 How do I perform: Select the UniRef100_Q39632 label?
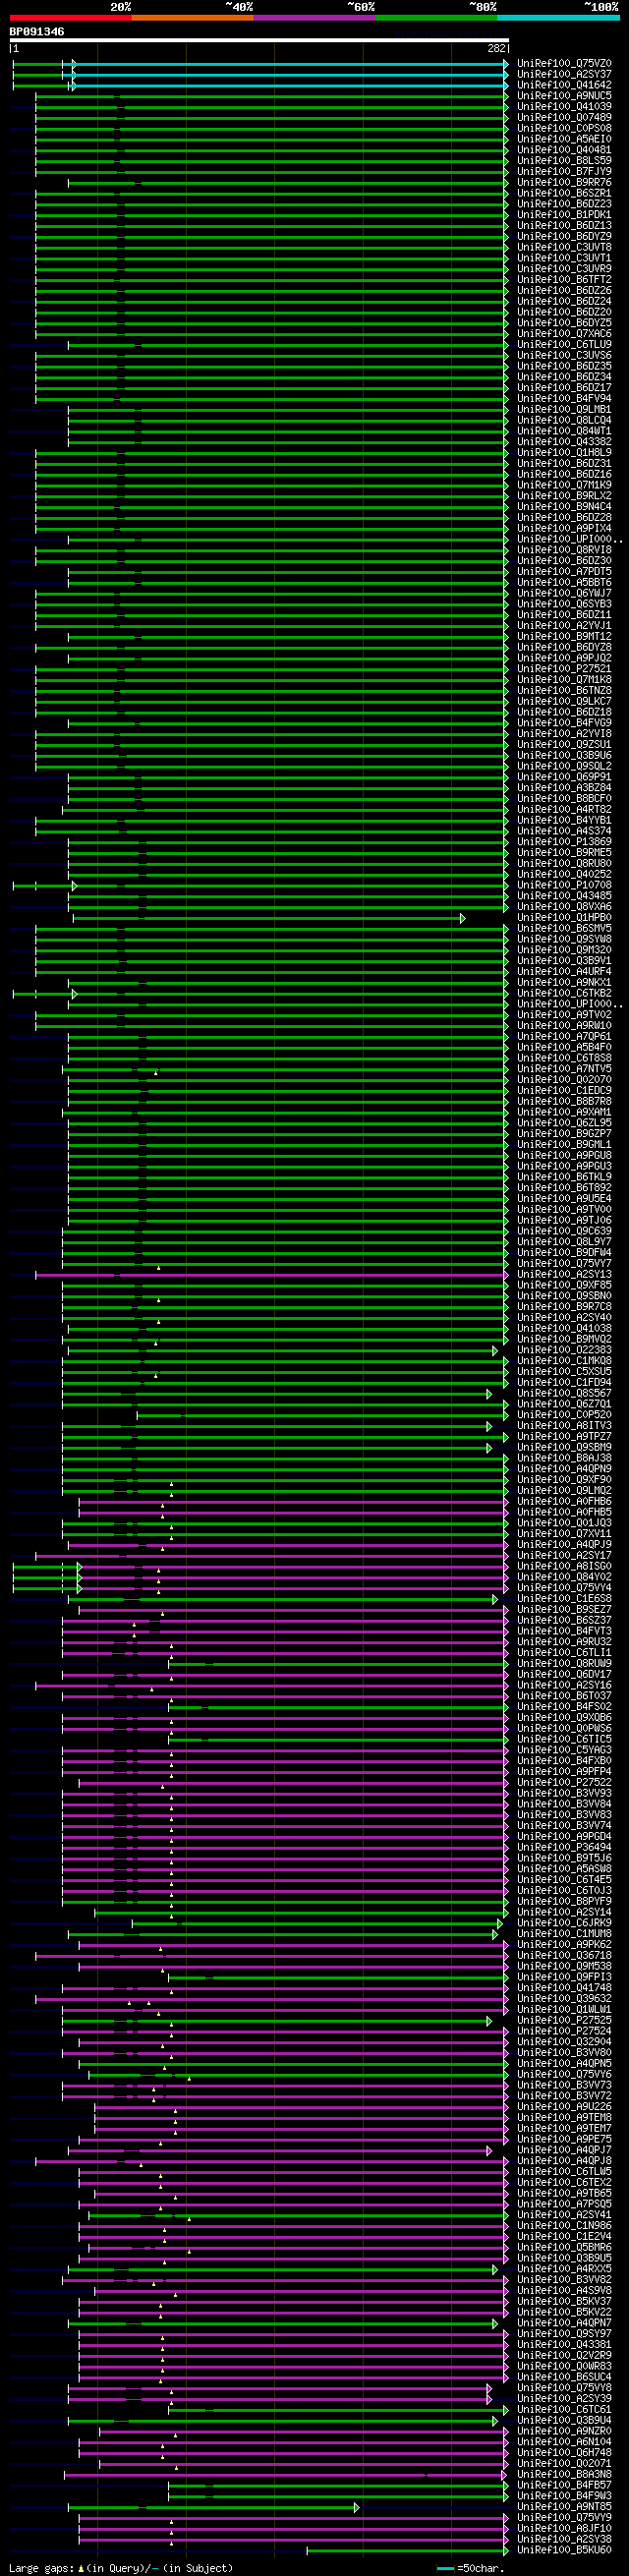(564, 1998)
